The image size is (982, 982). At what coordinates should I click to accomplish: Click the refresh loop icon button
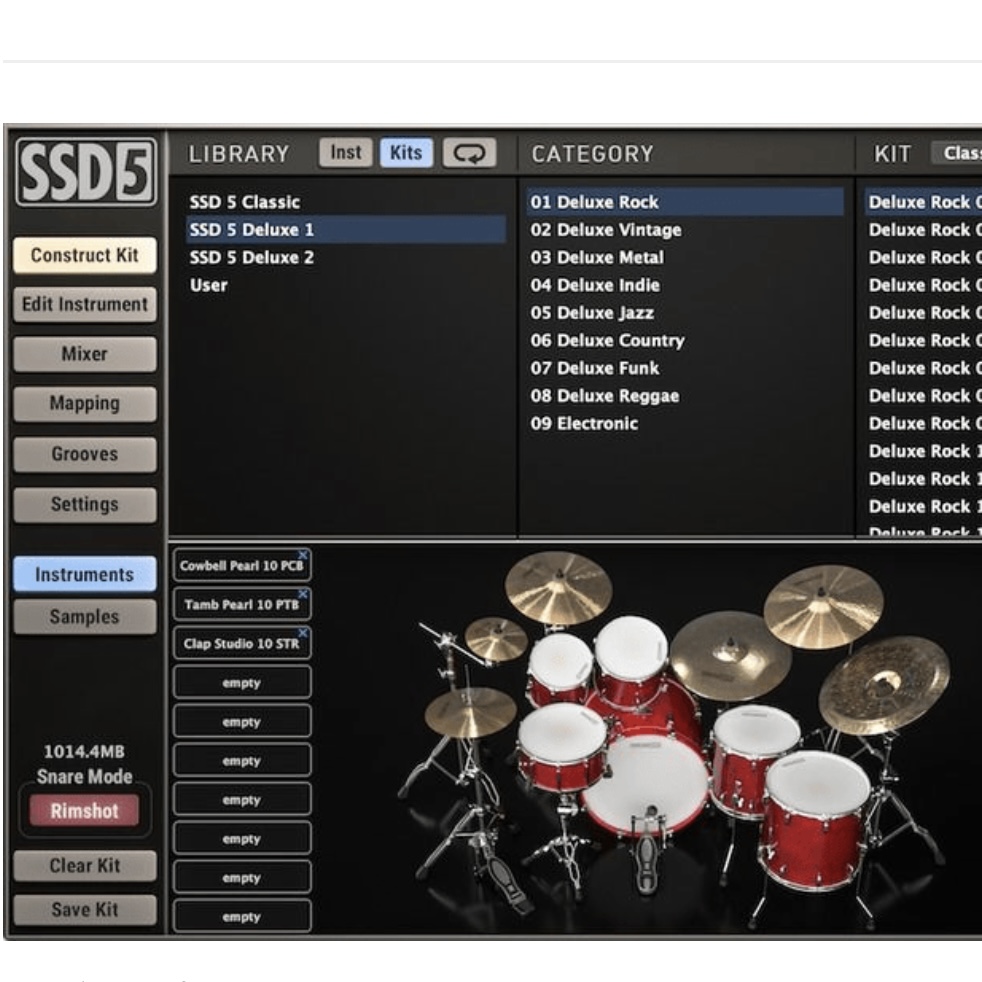(x=469, y=153)
